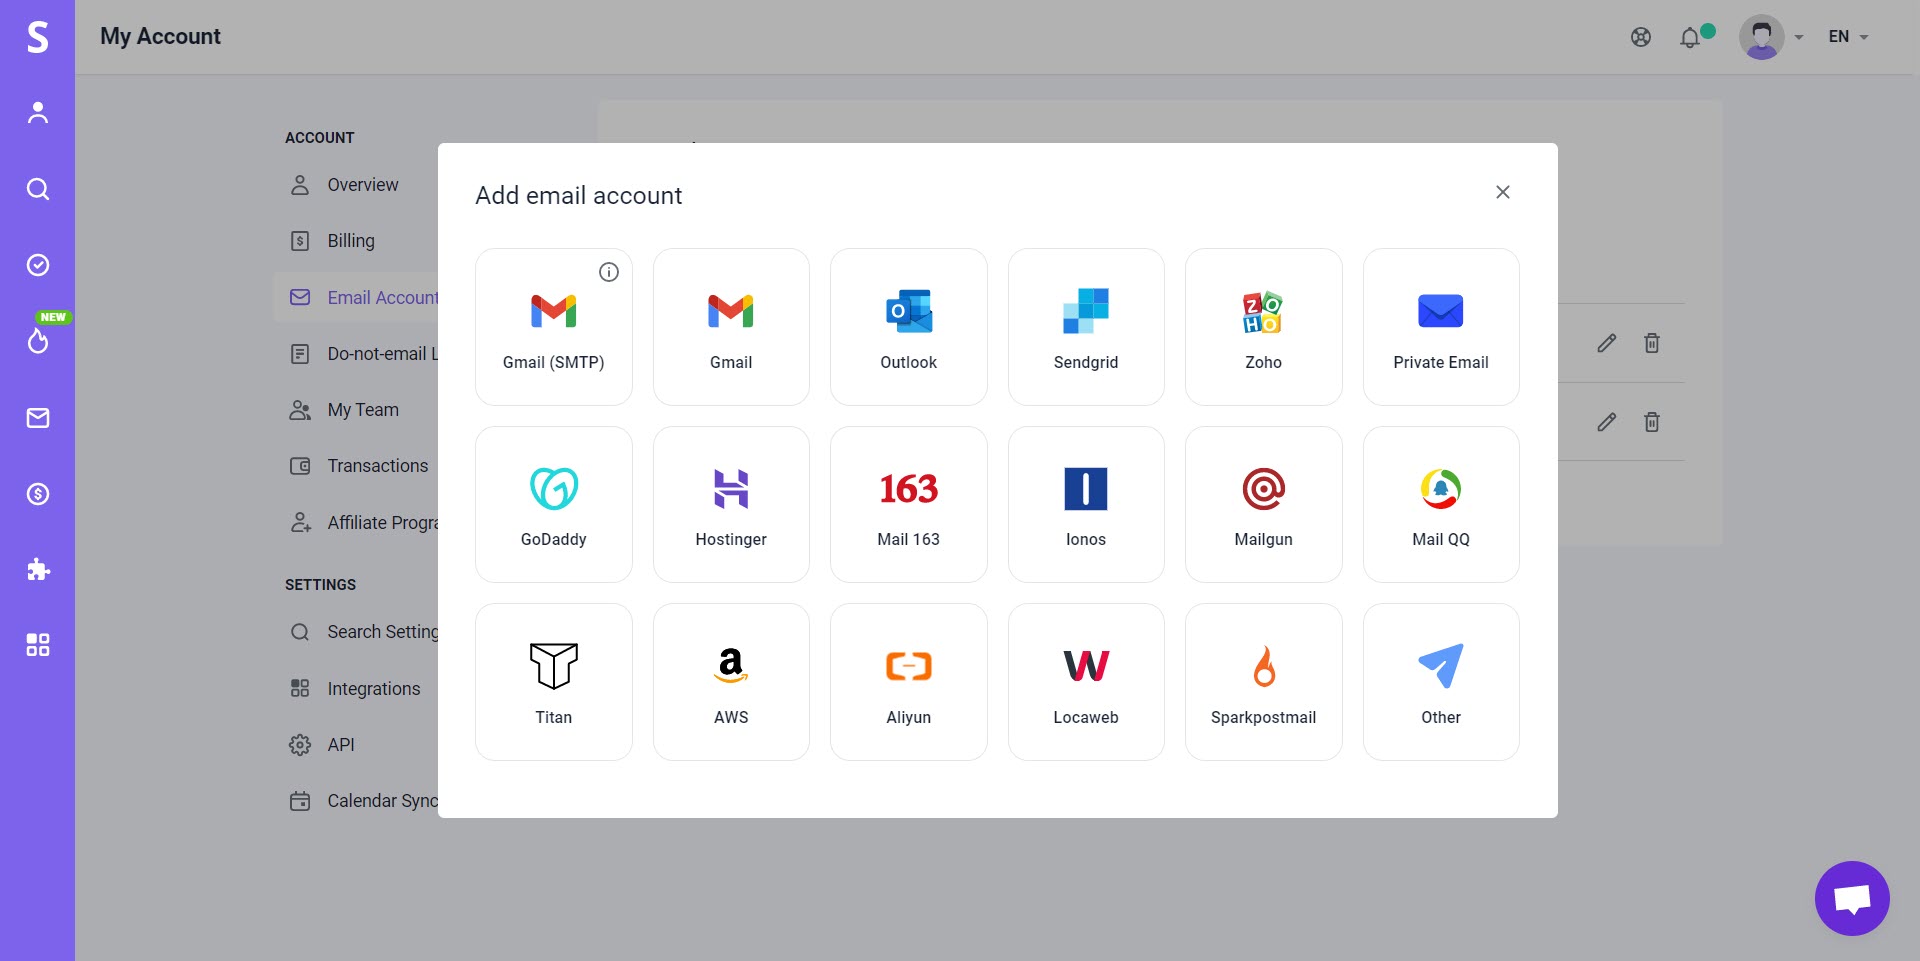
Task: Select the Ionos provider card
Action: click(1086, 505)
